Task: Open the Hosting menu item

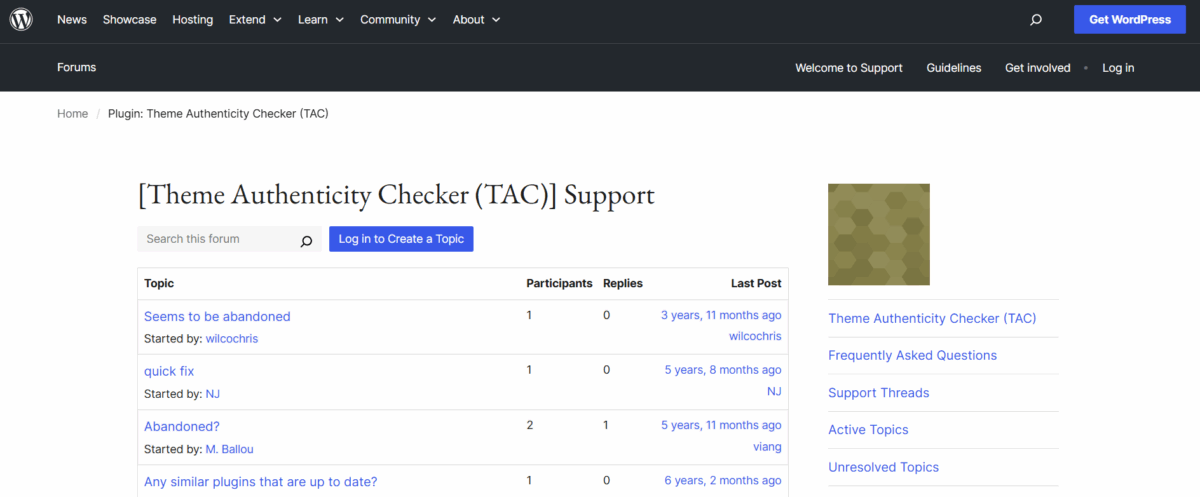Action: click(x=192, y=19)
